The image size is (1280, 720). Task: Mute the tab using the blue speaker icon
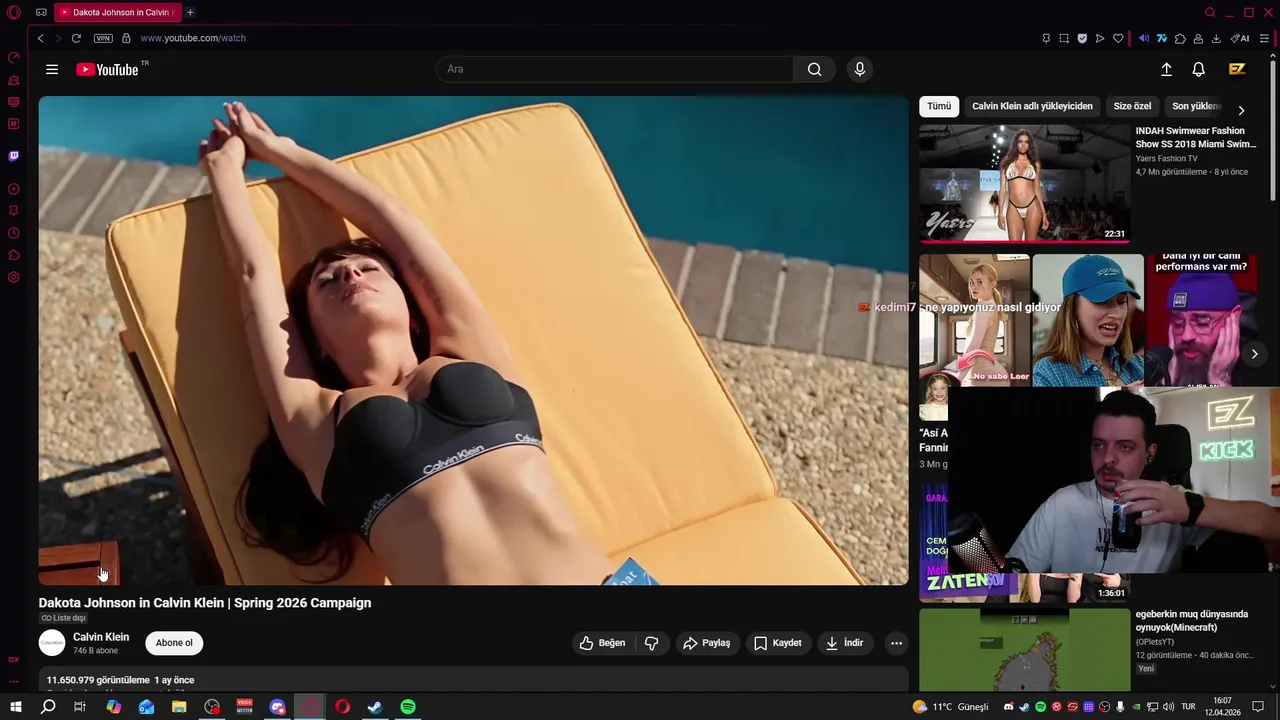[x=1144, y=38]
